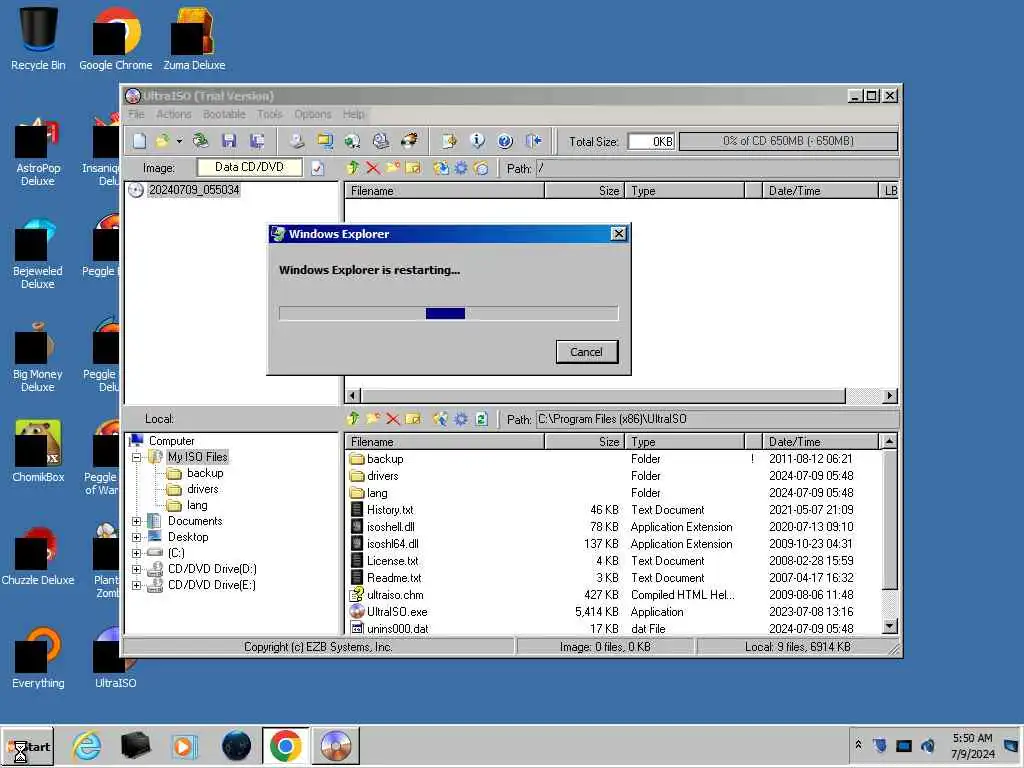Image resolution: width=1024 pixels, height=768 pixels.
Task: Click the blue Info properties icon
Action: pos(477,141)
